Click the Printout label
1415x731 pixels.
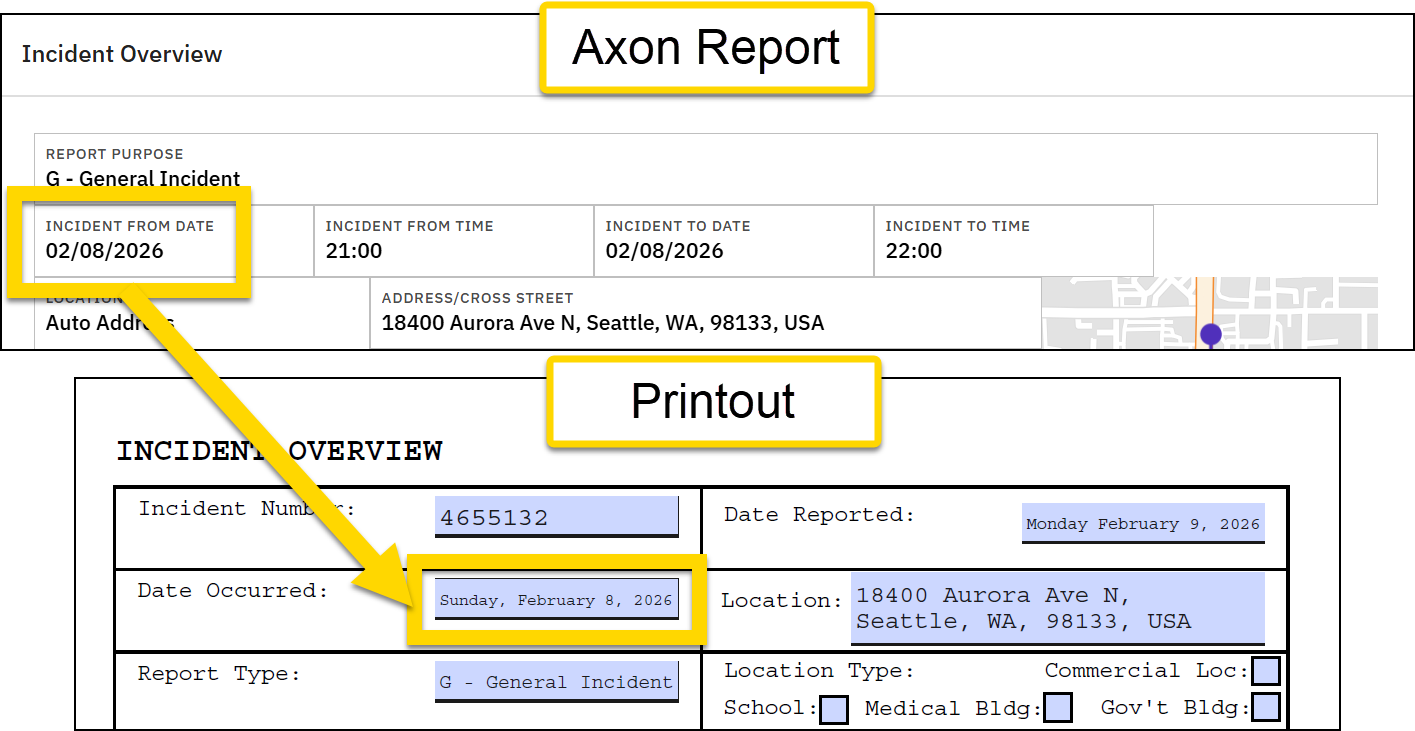click(712, 402)
